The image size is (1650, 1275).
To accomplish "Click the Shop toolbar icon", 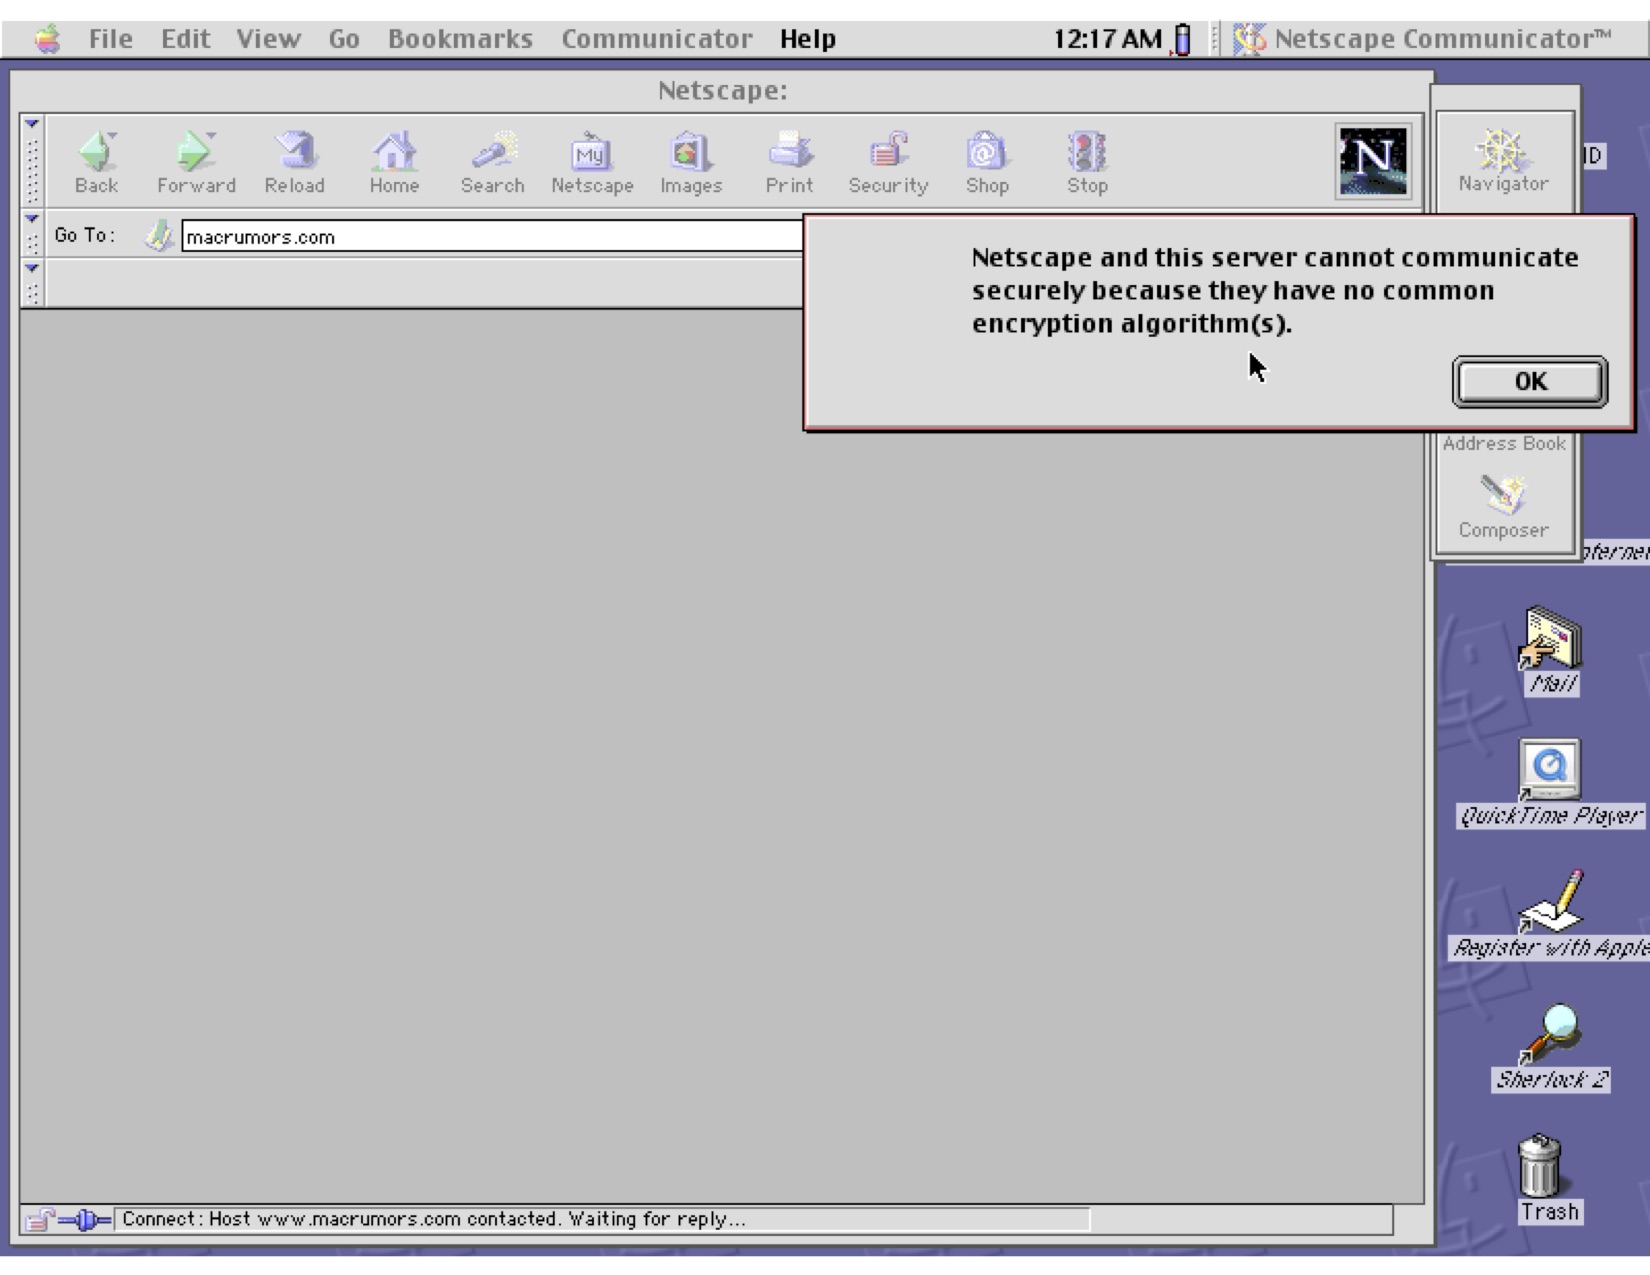I will pos(987,162).
